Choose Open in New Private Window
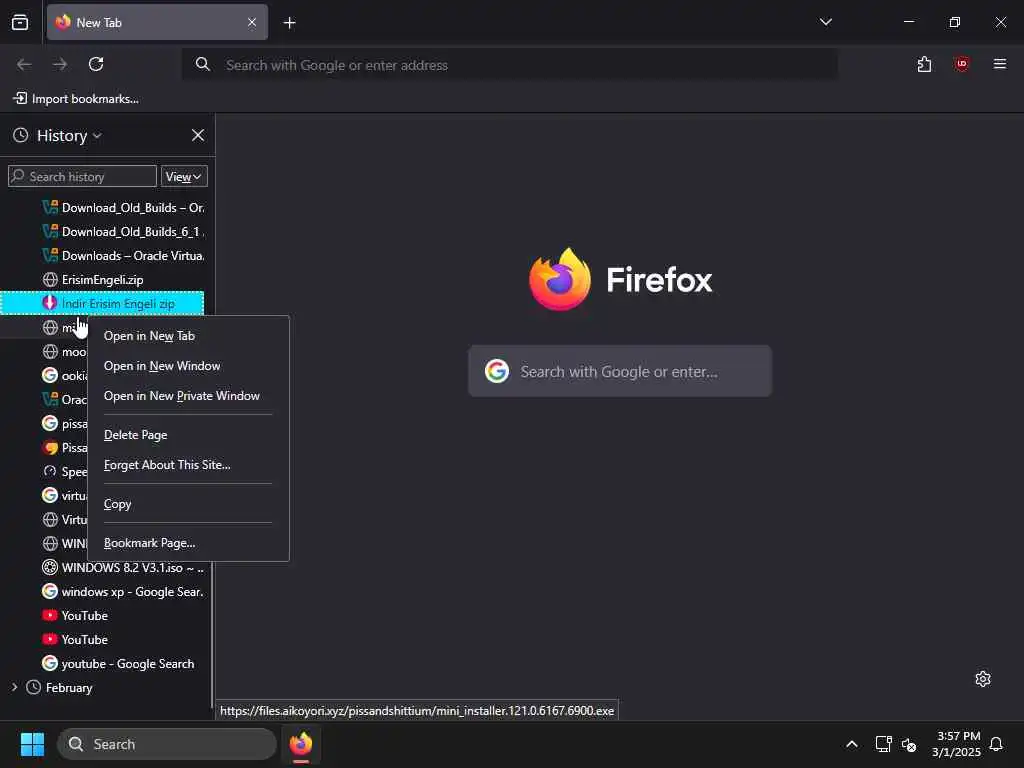Viewport: 1024px width, 768px height. pyautogui.click(x=188, y=396)
